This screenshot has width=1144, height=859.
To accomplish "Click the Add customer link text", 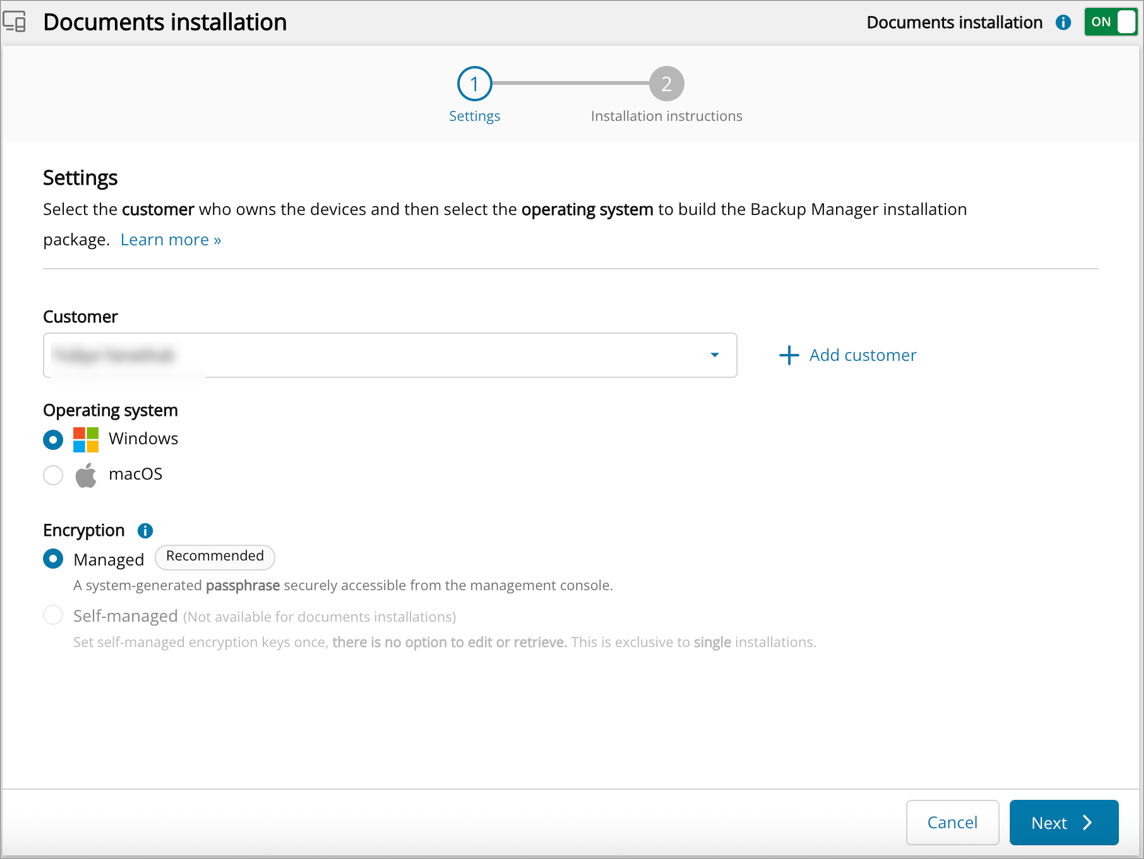I will coord(862,355).
